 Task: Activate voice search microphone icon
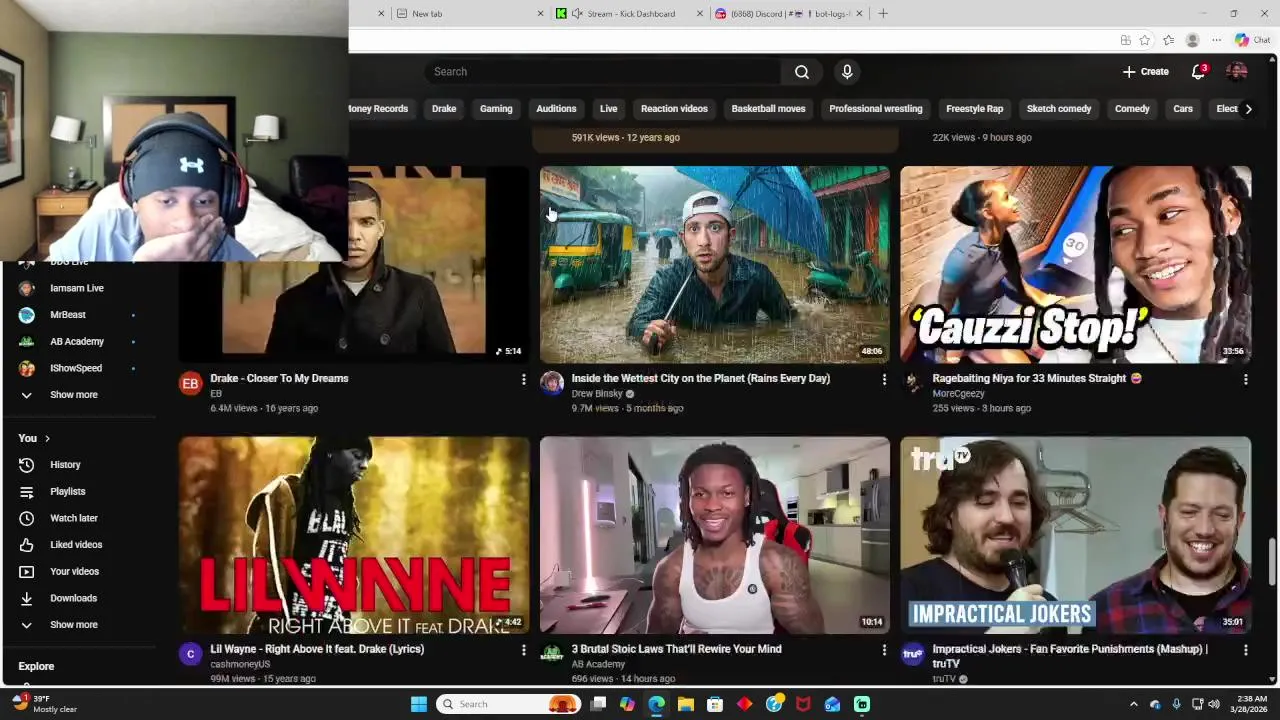coord(847,72)
